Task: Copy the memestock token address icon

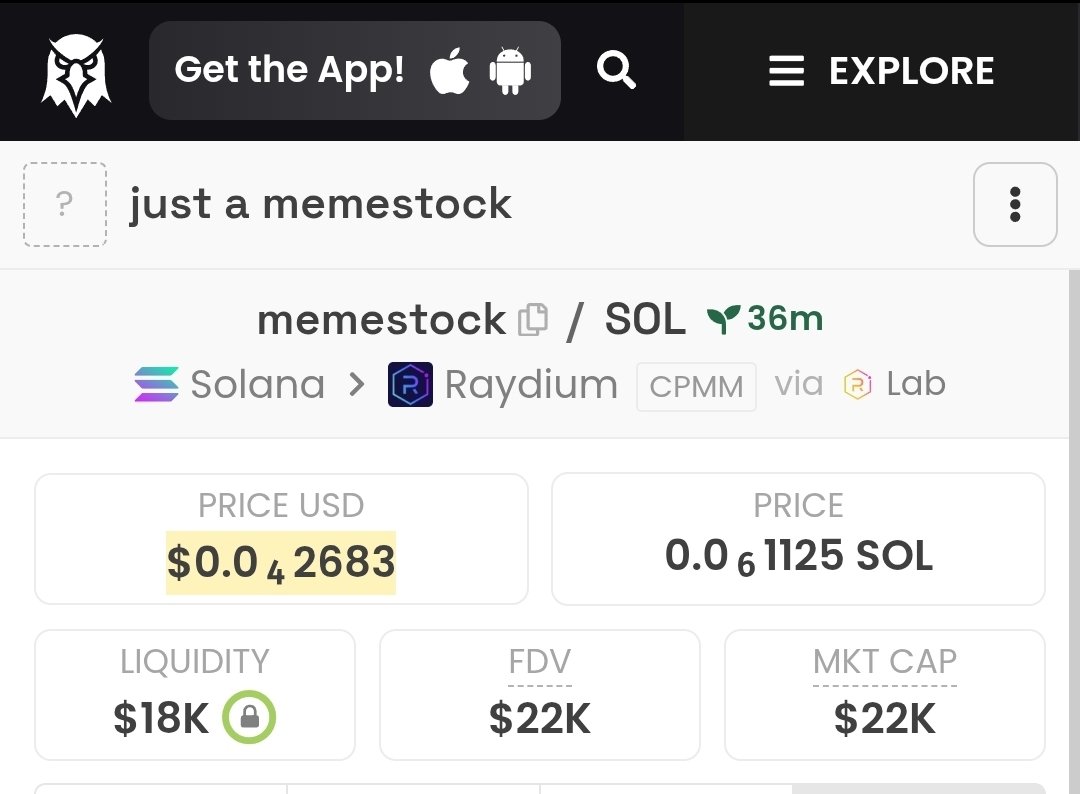Action: (533, 320)
